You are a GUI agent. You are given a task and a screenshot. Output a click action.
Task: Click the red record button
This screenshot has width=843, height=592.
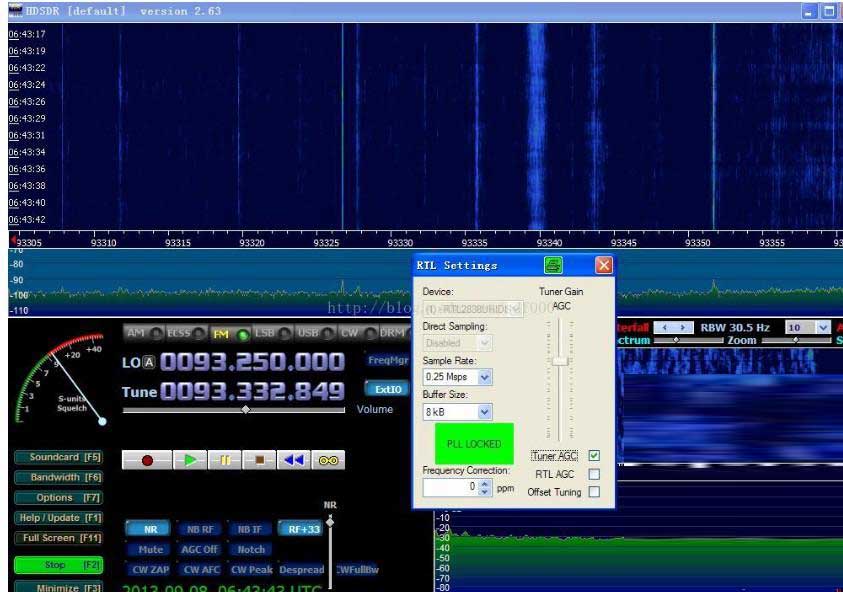(148, 460)
